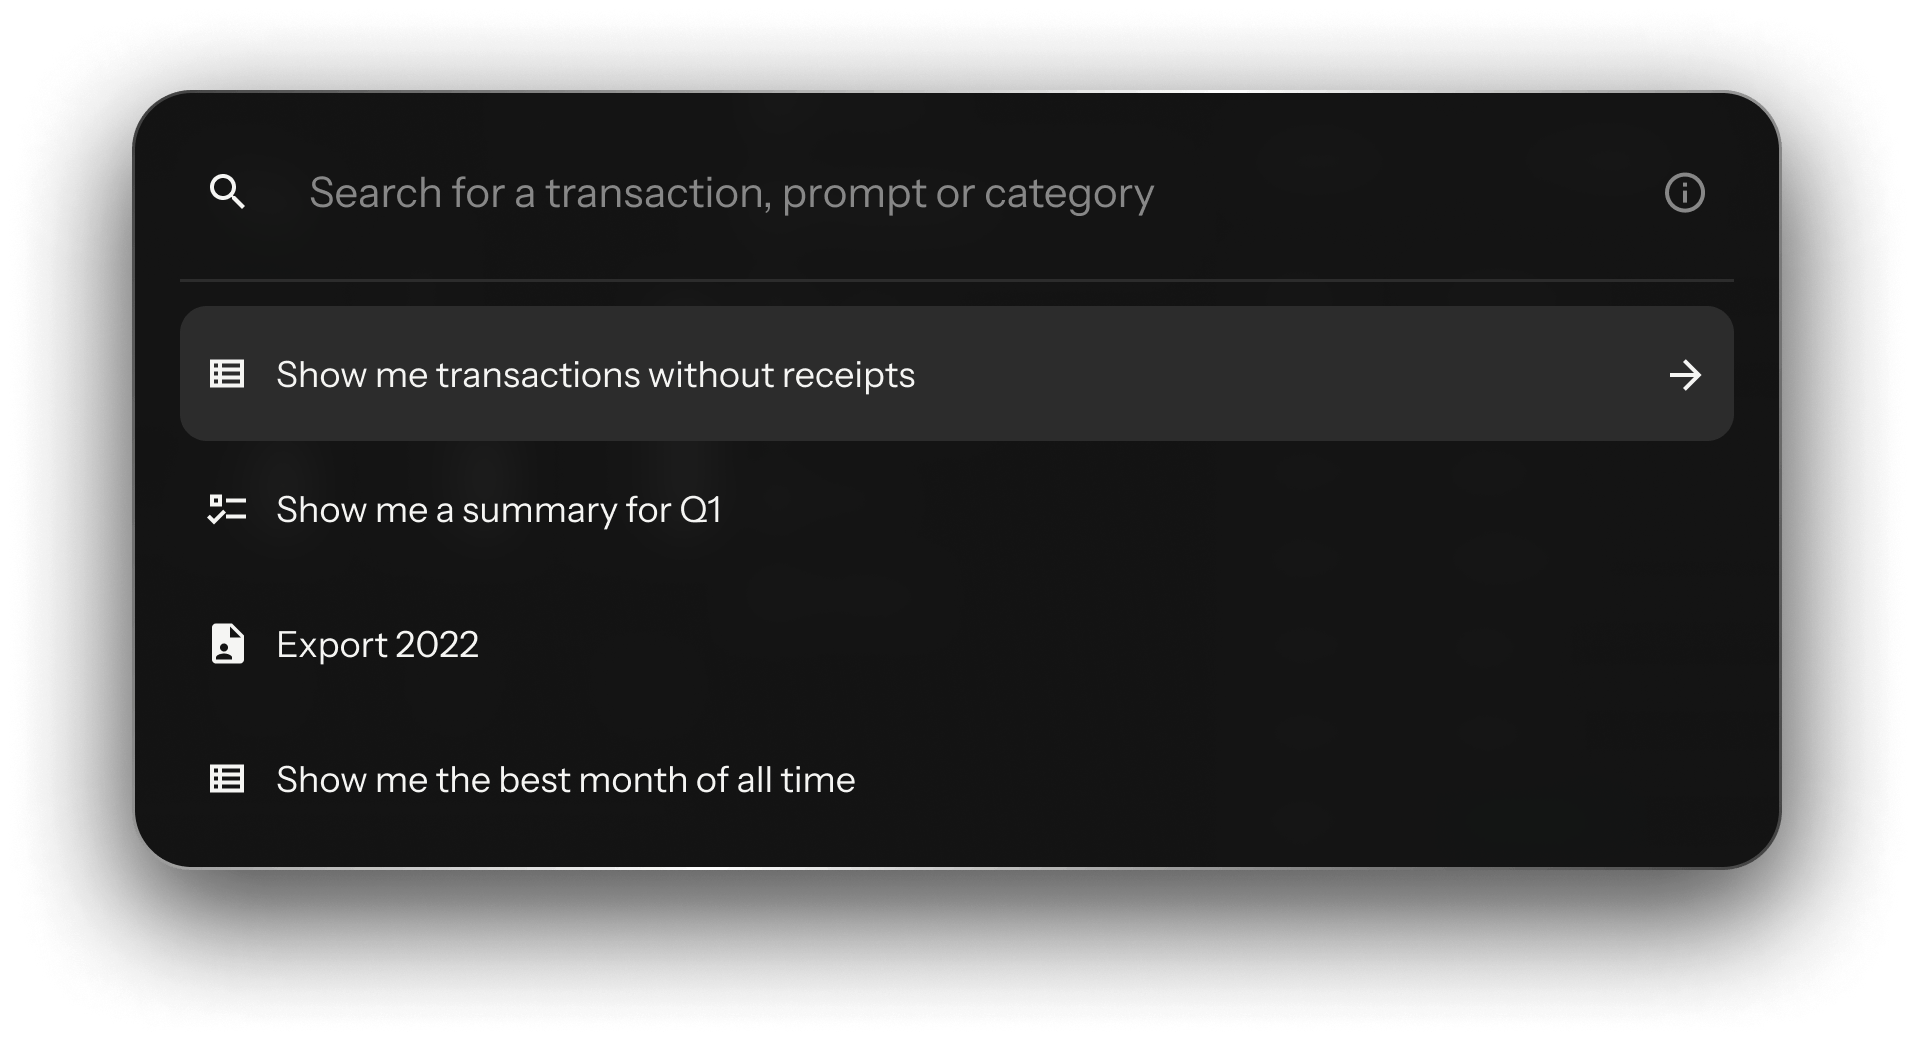Focus the transaction search placeholder text
1914x1044 pixels.
tap(731, 193)
